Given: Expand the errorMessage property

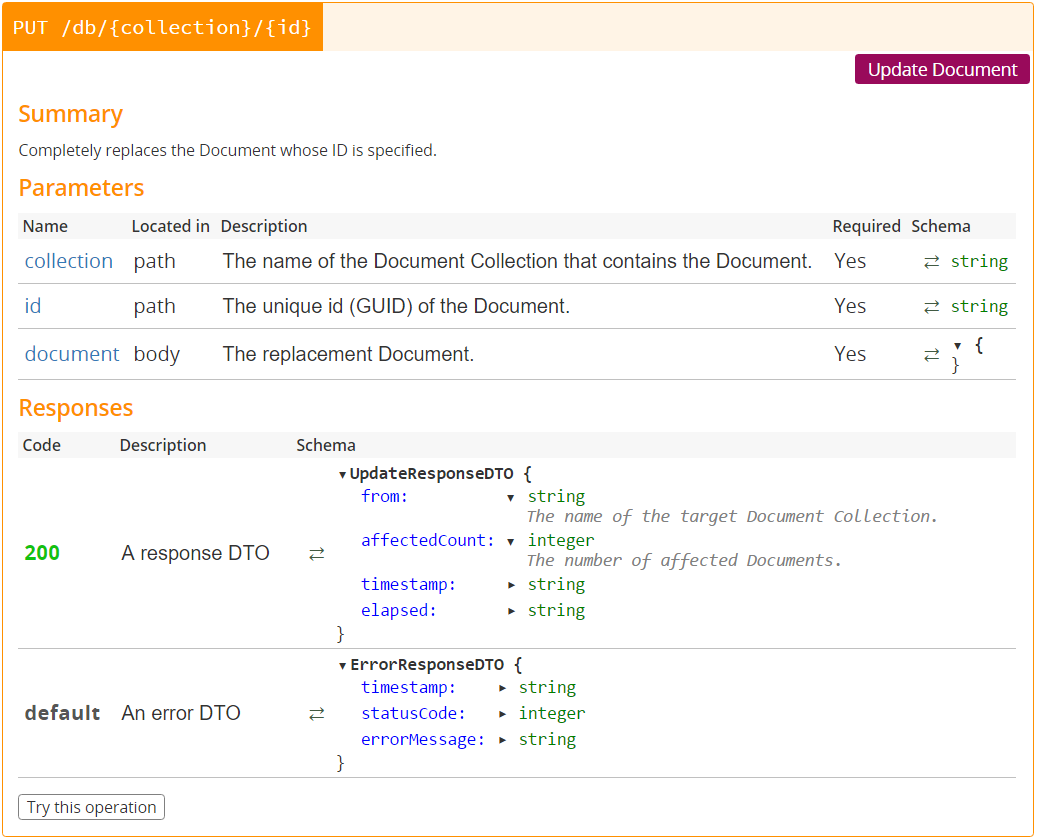Looking at the screenshot, I should [503, 740].
